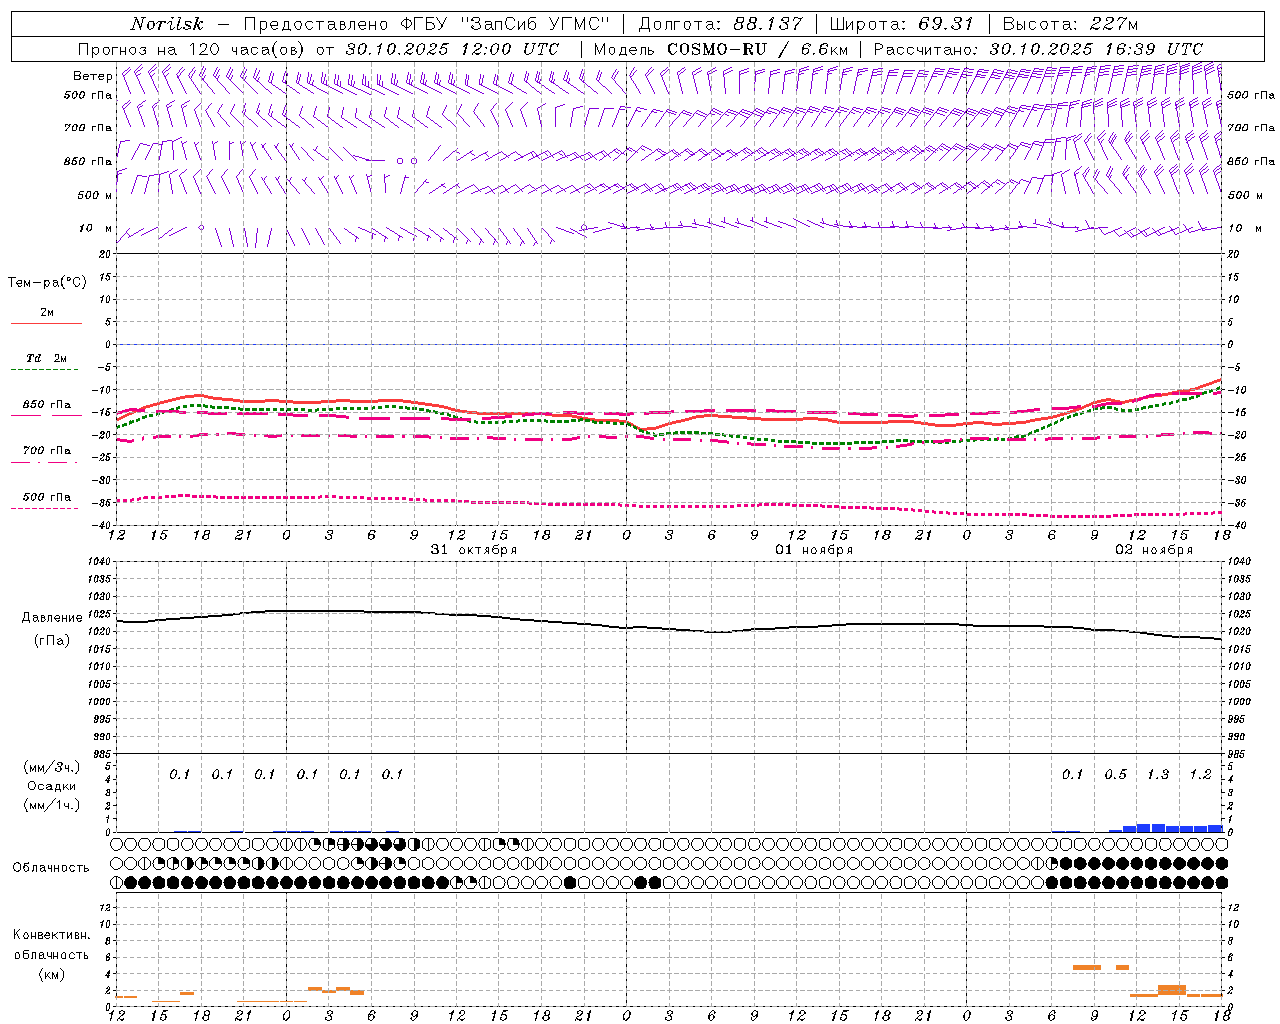This screenshot has height=1024, width=1280.
Task: Click the "Ветер" wind panel label
Action: [x=92, y=76]
